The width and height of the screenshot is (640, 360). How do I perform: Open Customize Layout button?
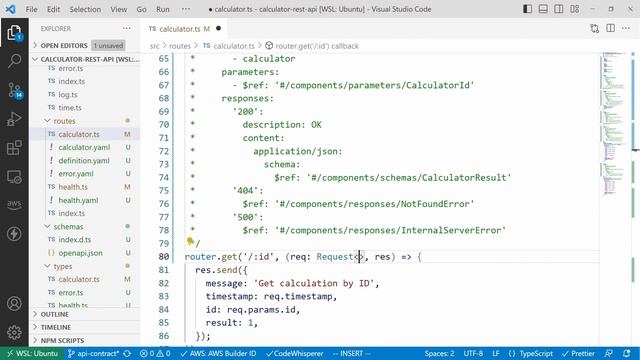(575, 9)
